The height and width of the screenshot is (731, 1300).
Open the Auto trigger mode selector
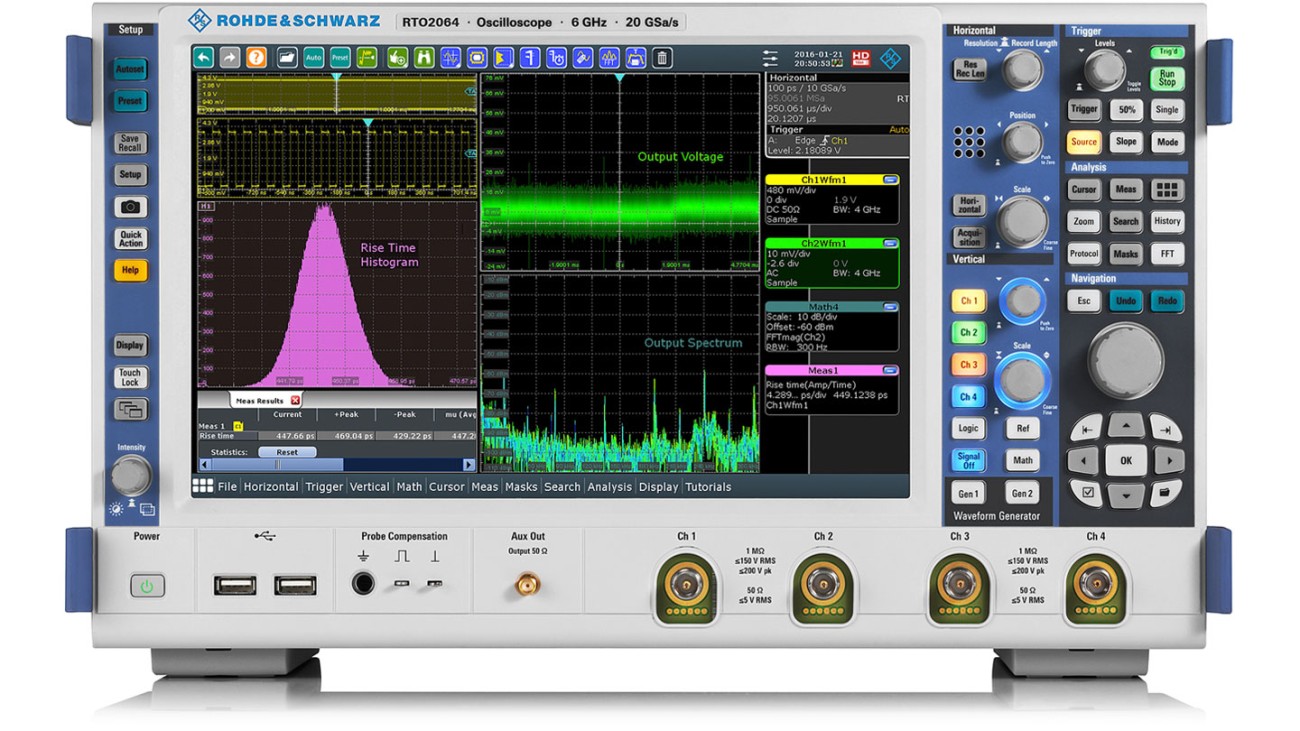tap(901, 128)
